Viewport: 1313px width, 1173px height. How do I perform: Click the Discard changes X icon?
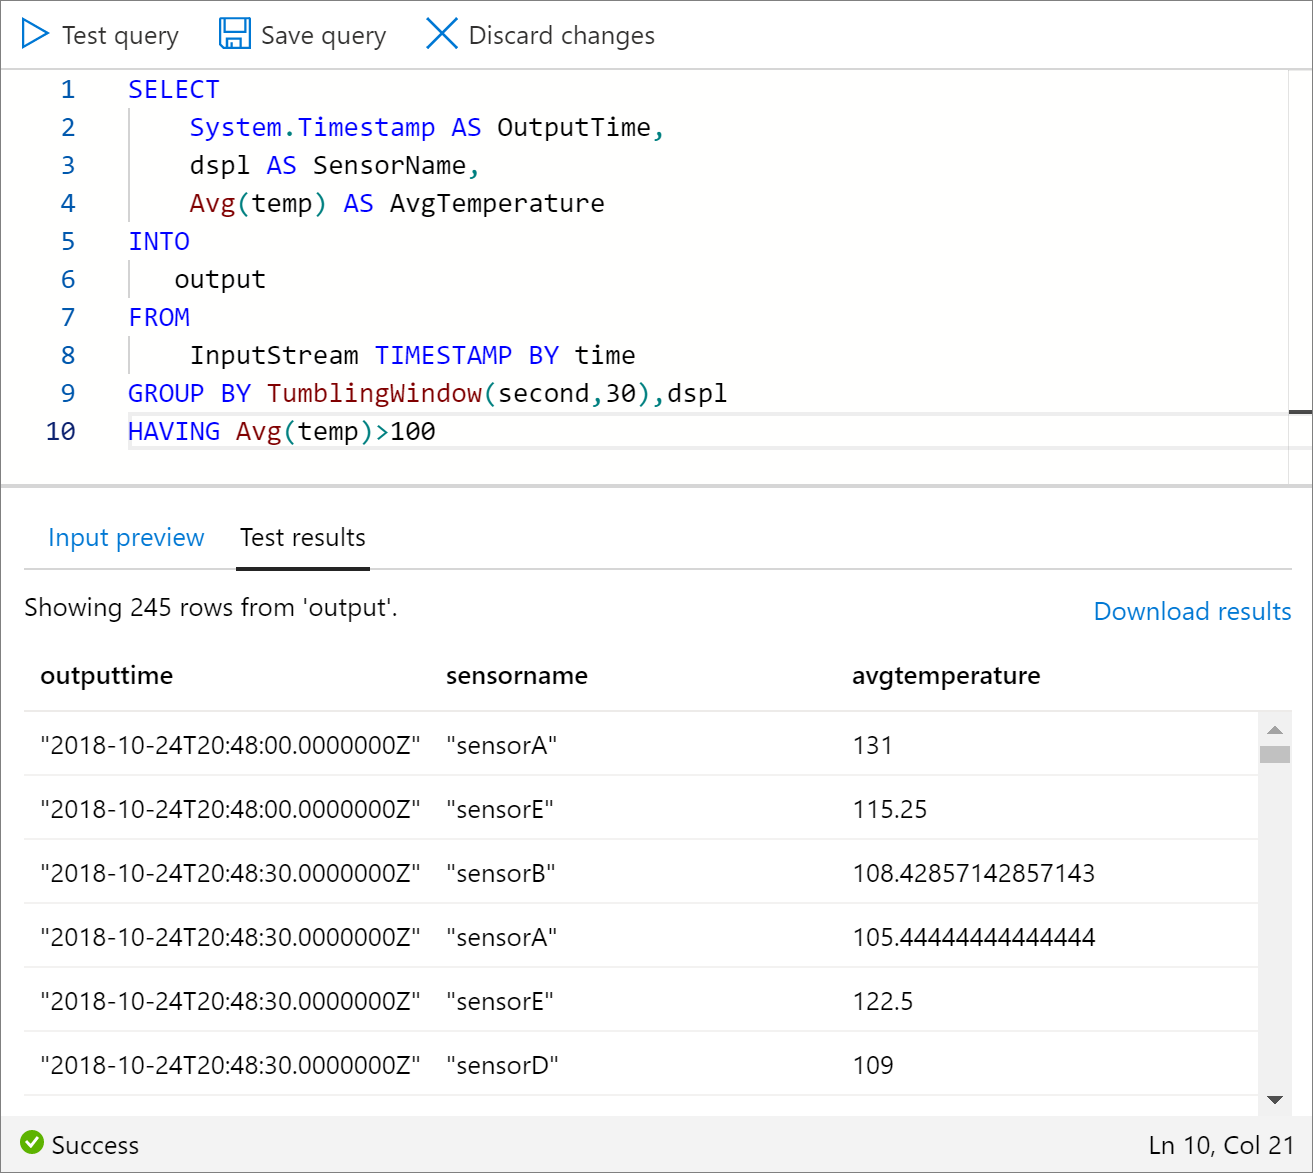click(x=441, y=34)
